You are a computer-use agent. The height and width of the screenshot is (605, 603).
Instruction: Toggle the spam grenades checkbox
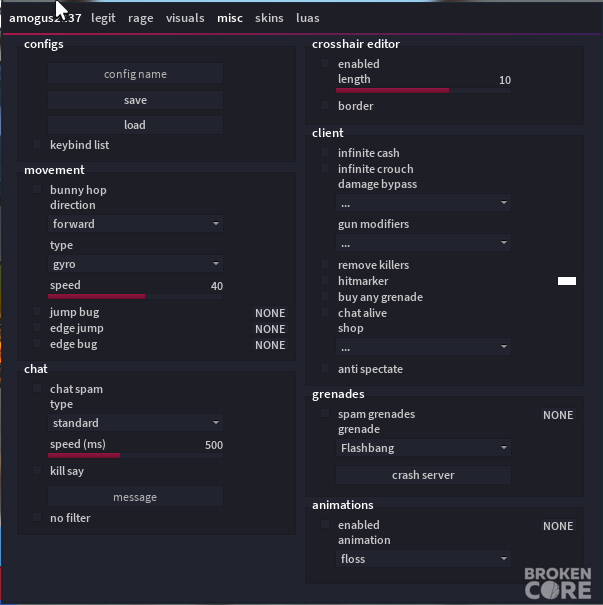(x=325, y=414)
